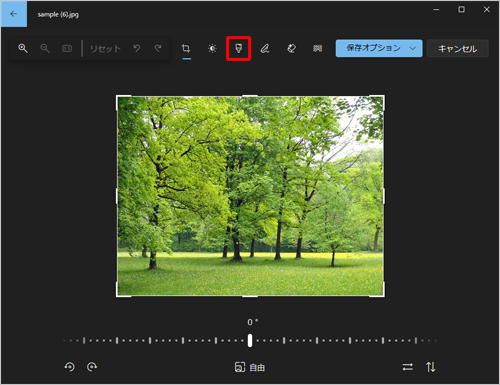Image resolution: width=500 pixels, height=385 pixels.
Task: Open the Erase object tool
Action: [291, 49]
